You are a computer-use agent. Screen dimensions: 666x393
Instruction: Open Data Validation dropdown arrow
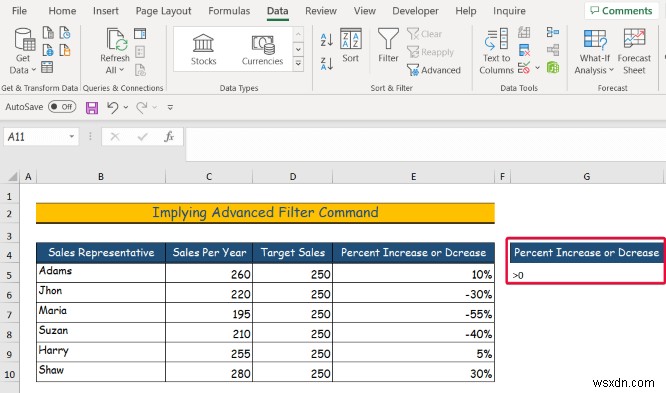coord(538,68)
